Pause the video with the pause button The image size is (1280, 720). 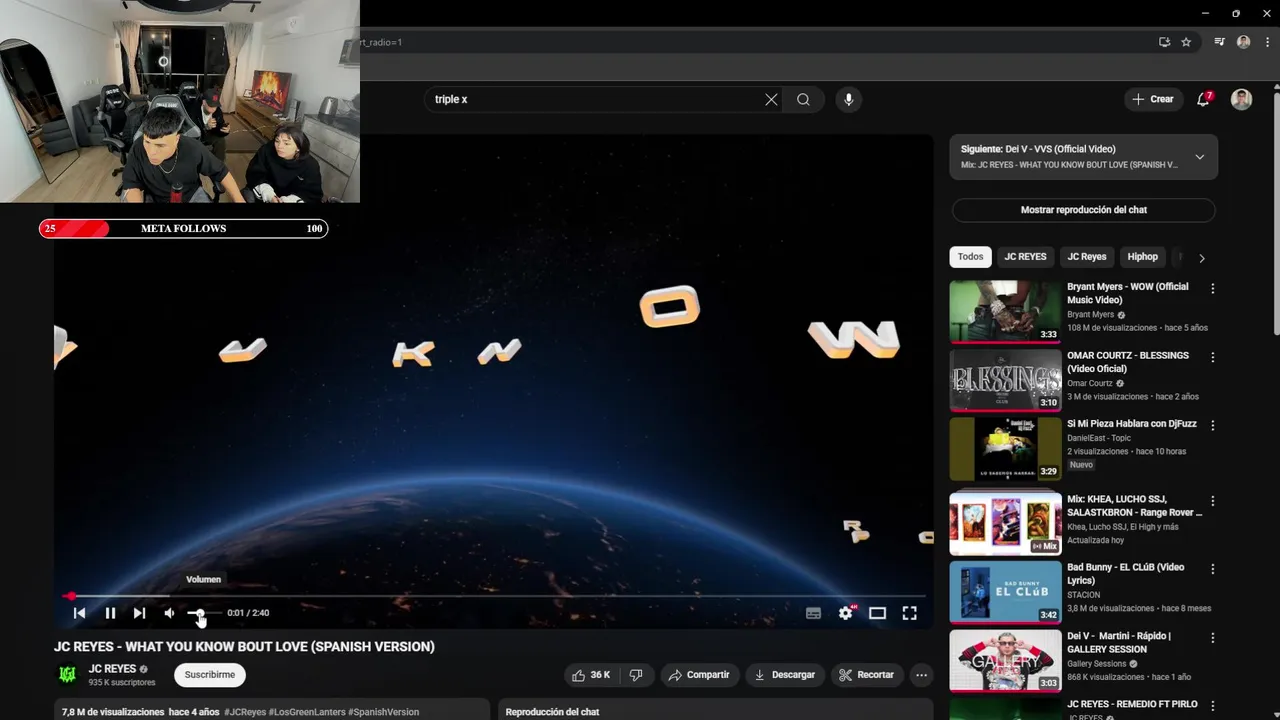(110, 613)
